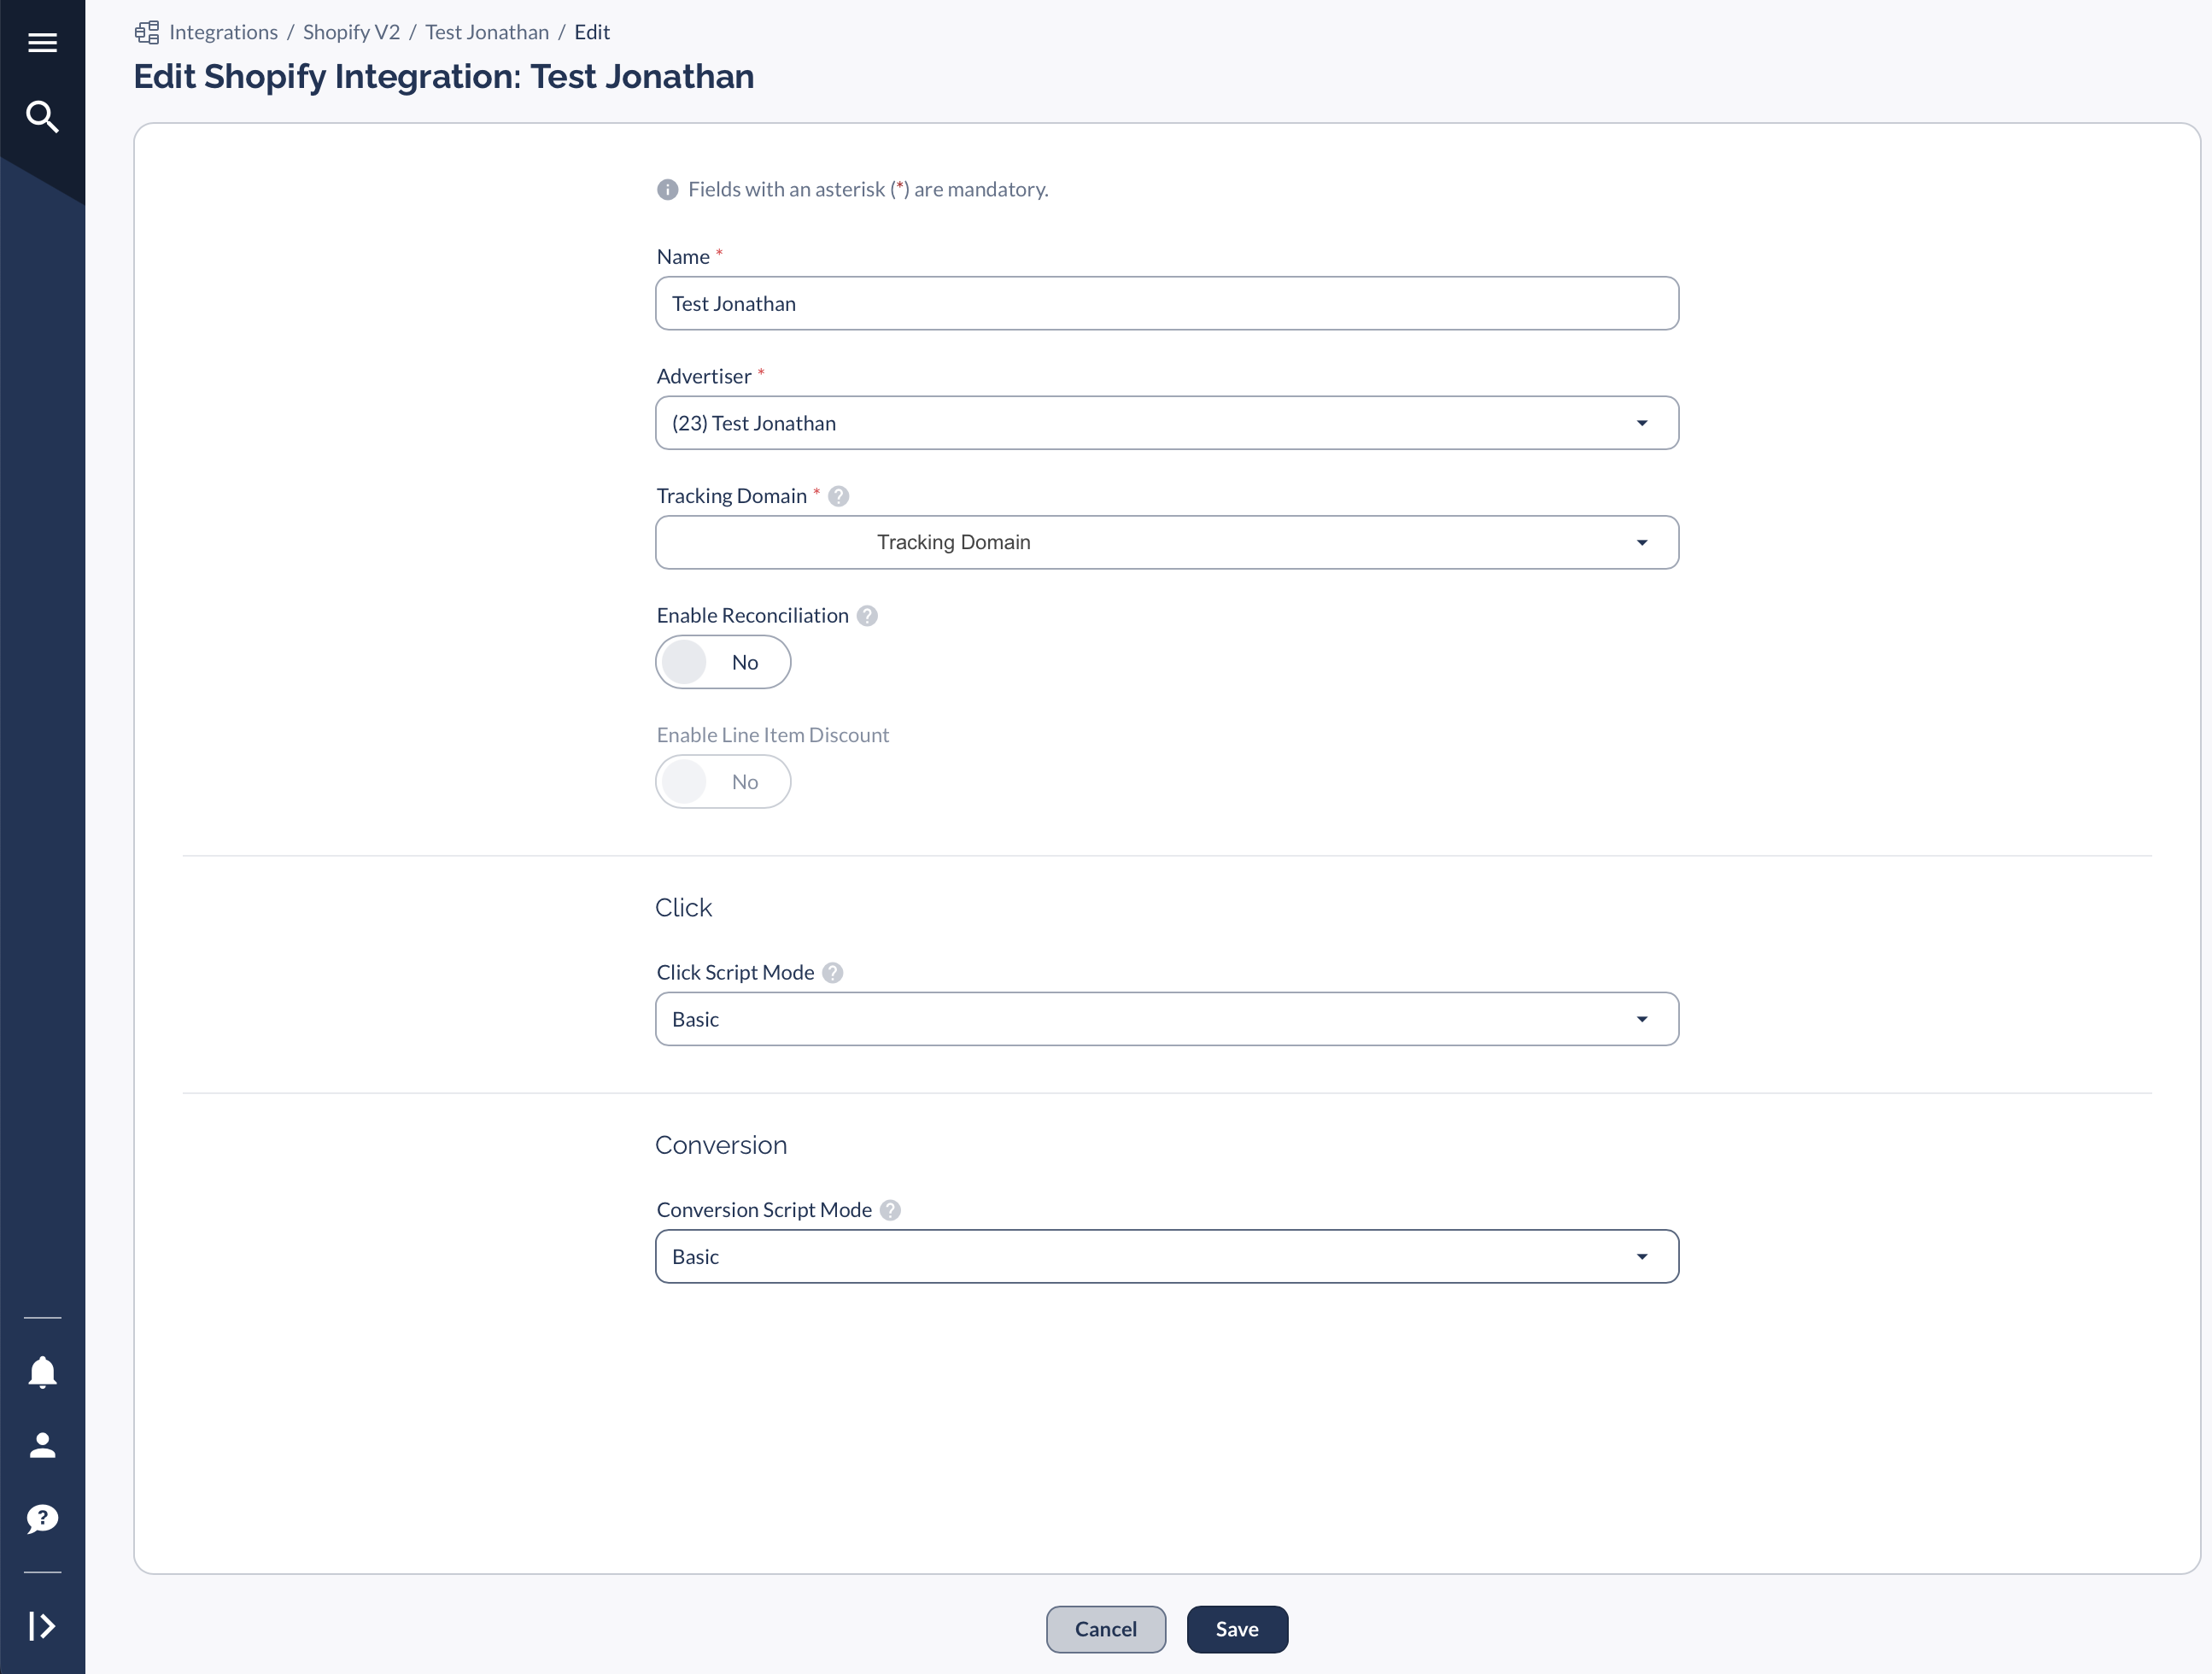Click the Click section heading

pyautogui.click(x=683, y=907)
